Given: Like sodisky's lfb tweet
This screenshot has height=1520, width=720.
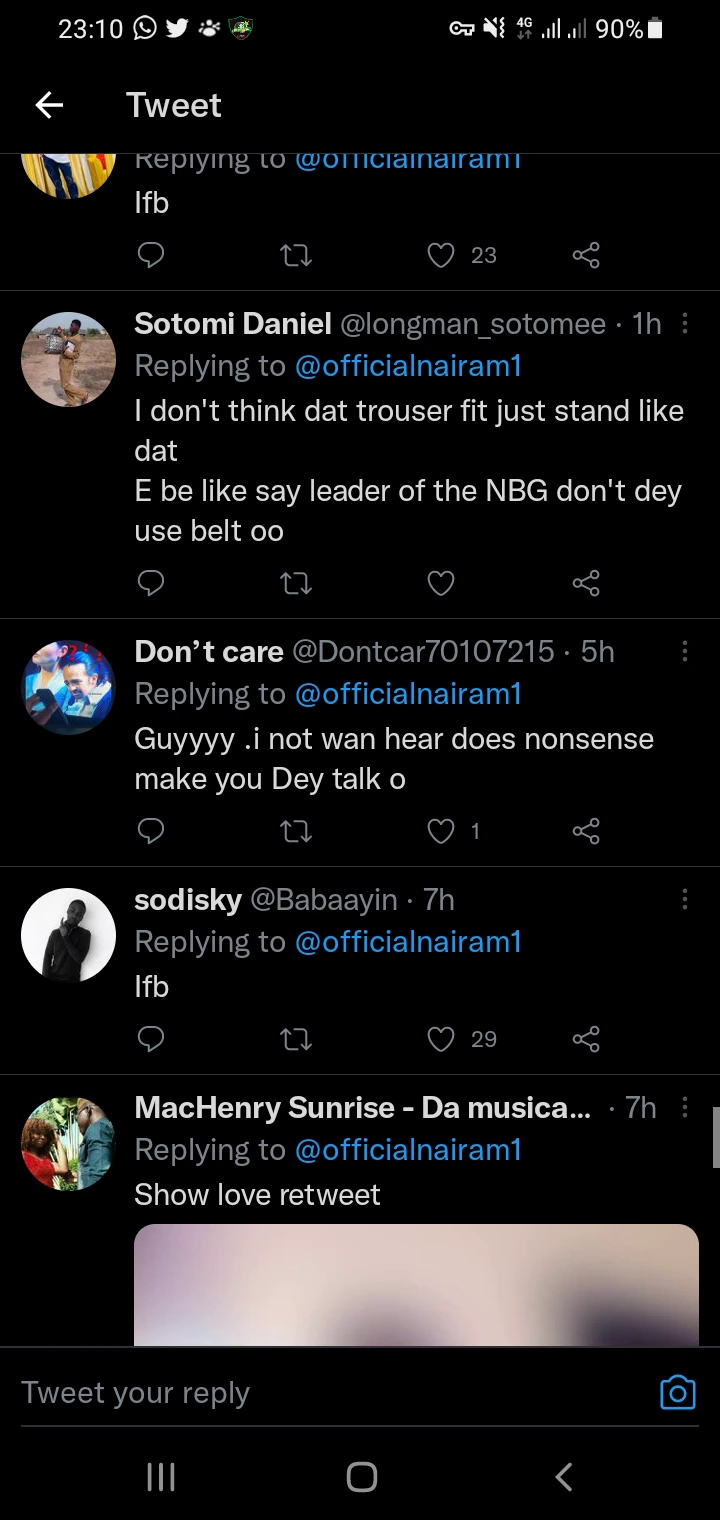Looking at the screenshot, I should point(441,1039).
